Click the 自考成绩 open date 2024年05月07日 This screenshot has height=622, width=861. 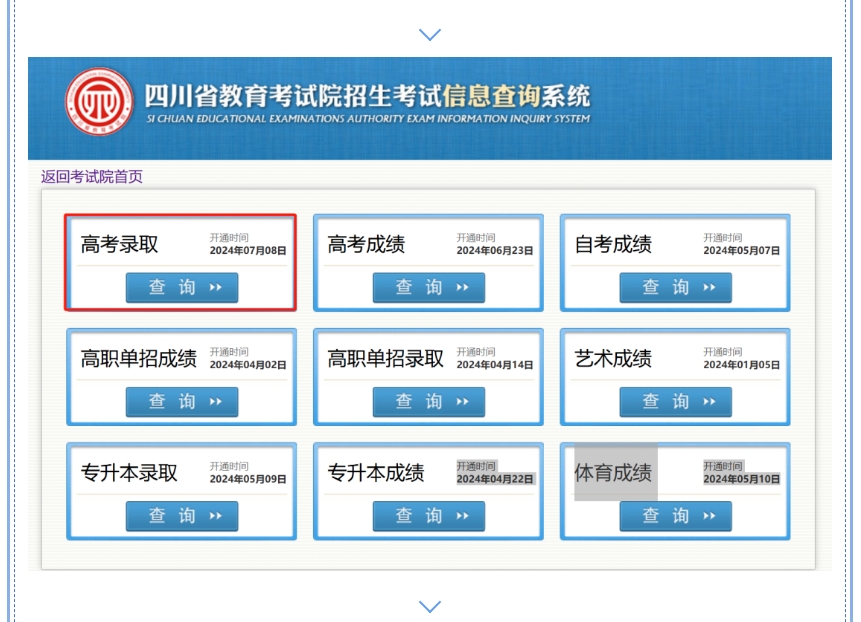741,251
